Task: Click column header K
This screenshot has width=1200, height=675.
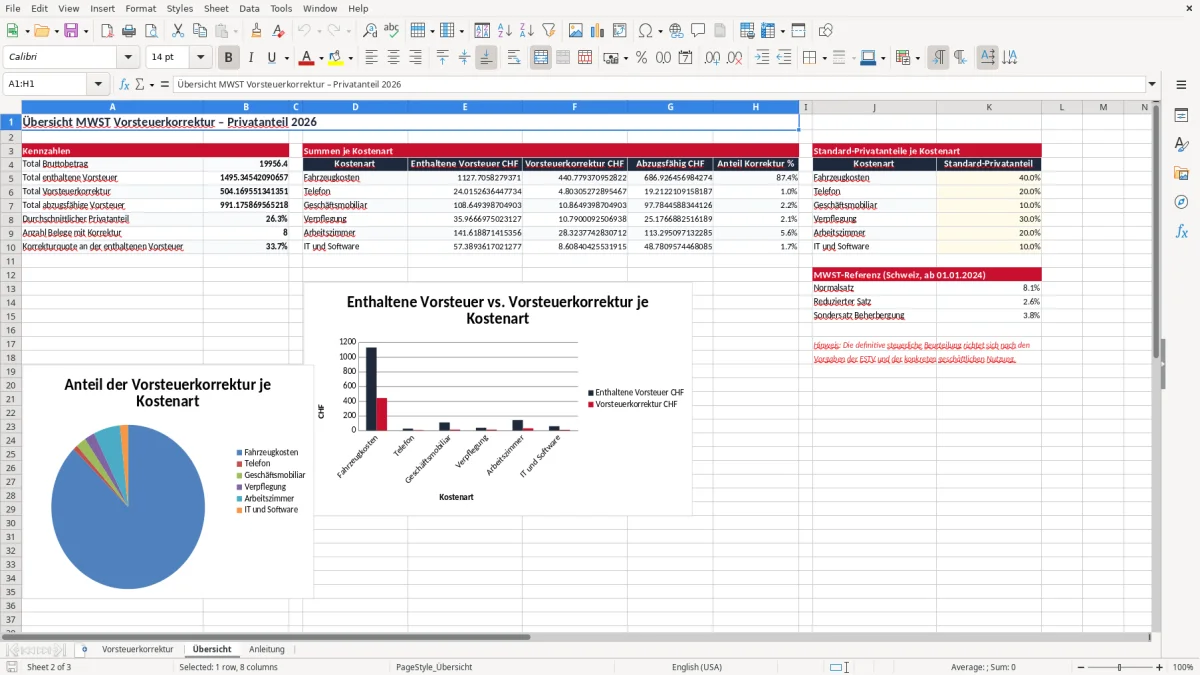Action: (989, 107)
